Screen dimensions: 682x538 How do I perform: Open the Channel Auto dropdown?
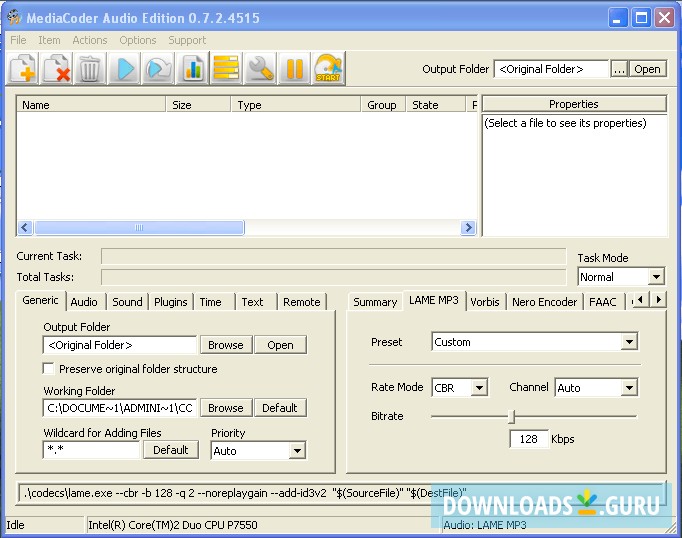(629, 388)
